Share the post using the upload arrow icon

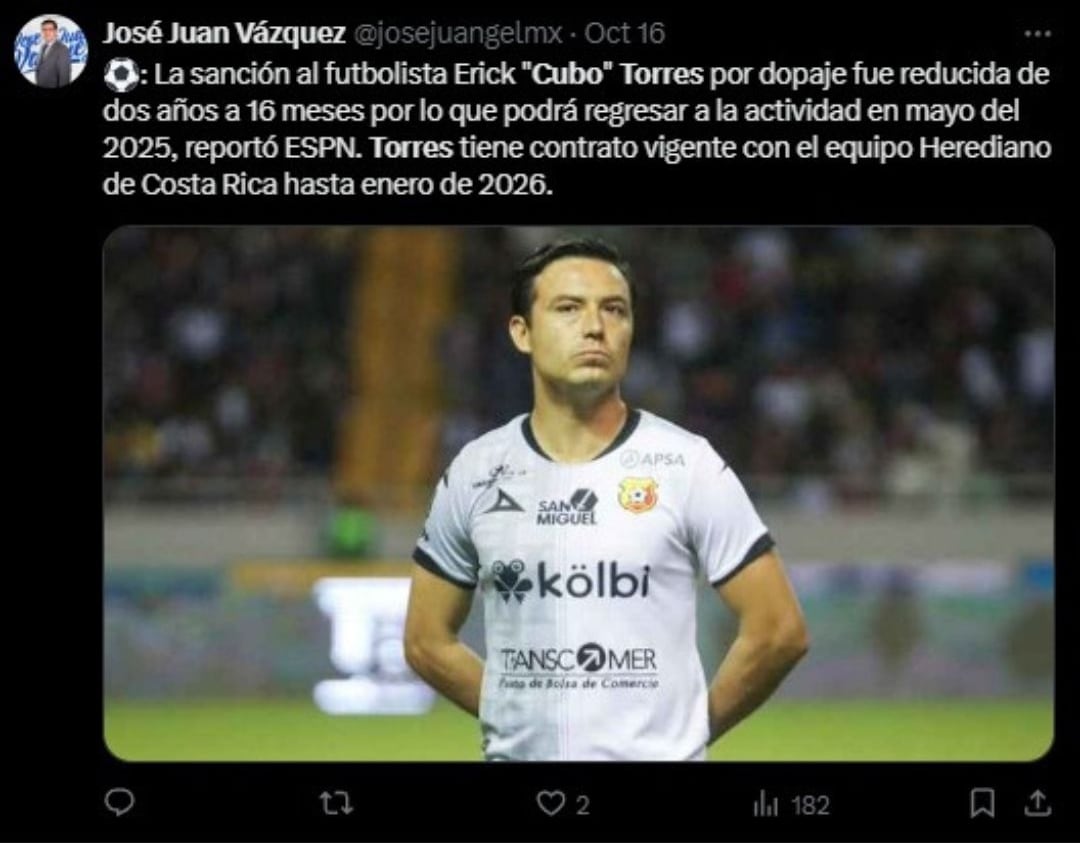pyautogui.click(x=1038, y=803)
